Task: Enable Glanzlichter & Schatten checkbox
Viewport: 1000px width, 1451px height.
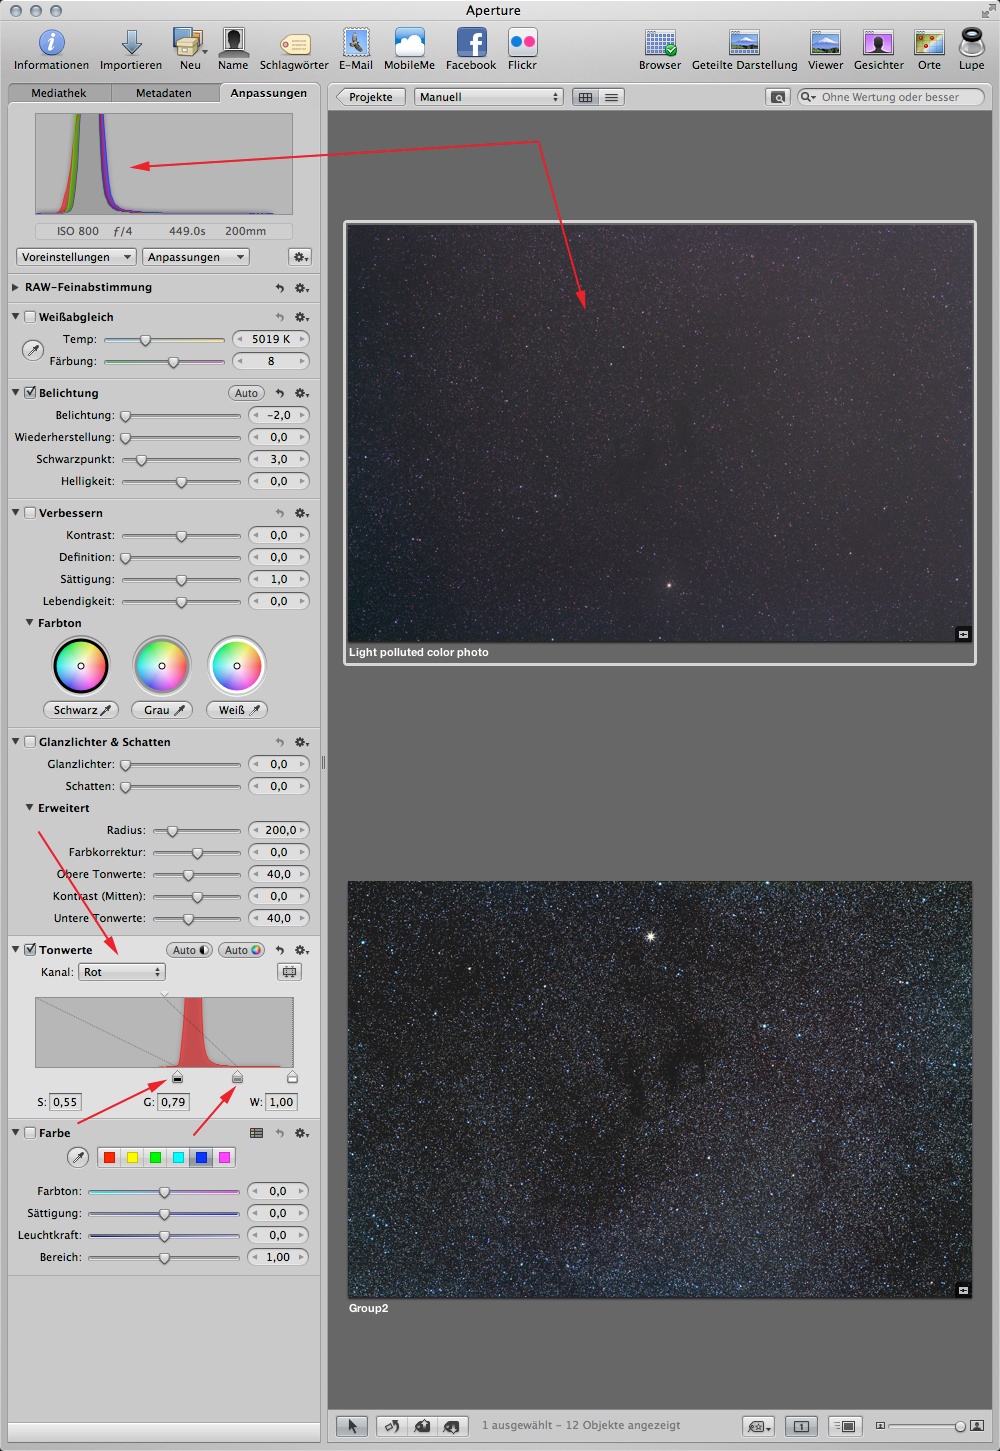Action: pos(30,742)
